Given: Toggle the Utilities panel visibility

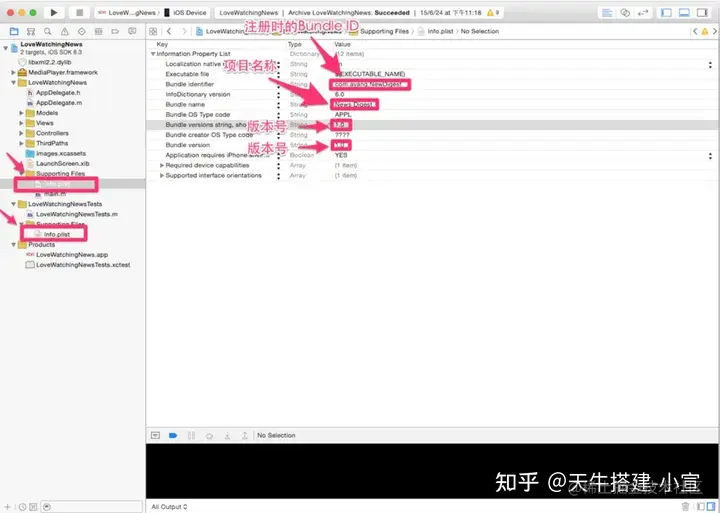Looking at the screenshot, I should [x=702, y=12].
